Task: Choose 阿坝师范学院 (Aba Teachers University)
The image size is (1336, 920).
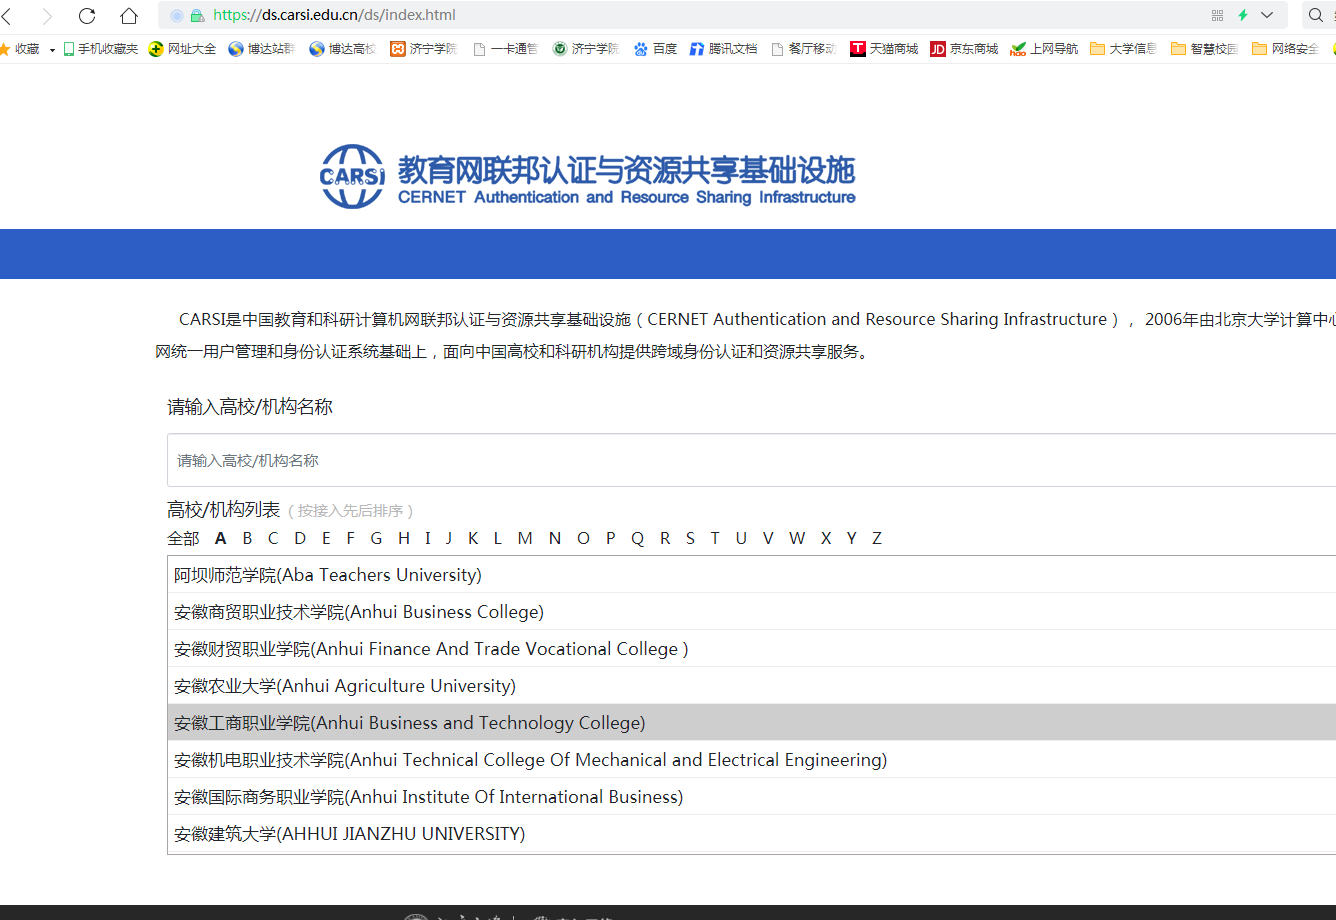Action: pyautogui.click(x=328, y=575)
